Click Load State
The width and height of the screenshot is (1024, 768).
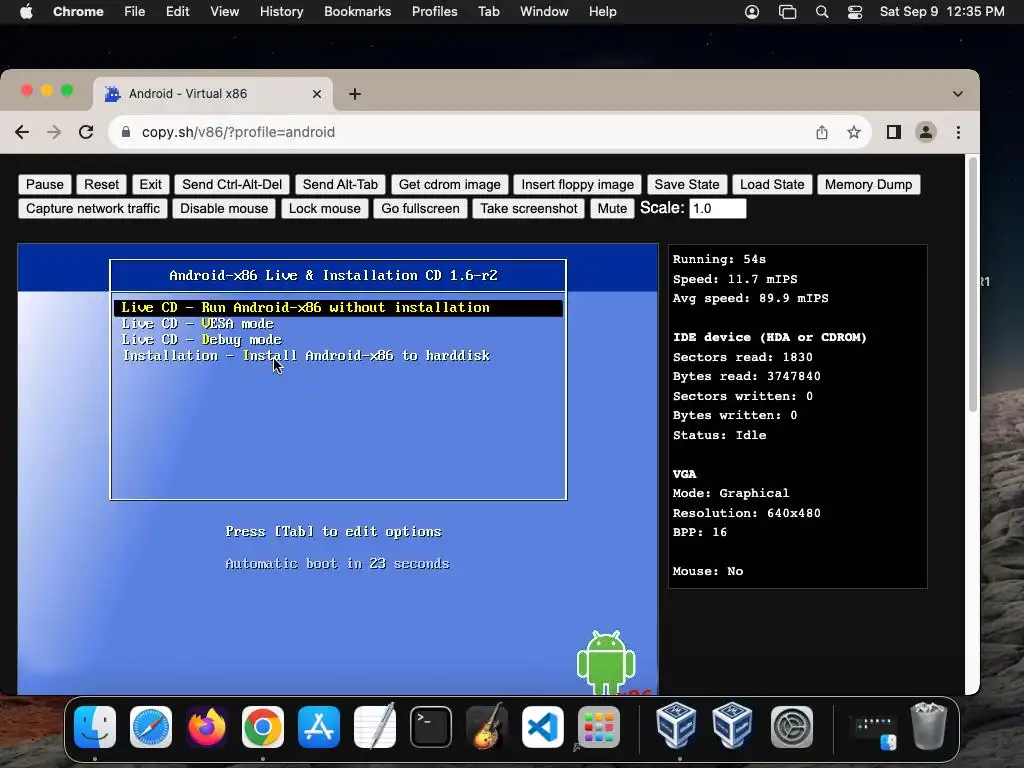(x=772, y=185)
